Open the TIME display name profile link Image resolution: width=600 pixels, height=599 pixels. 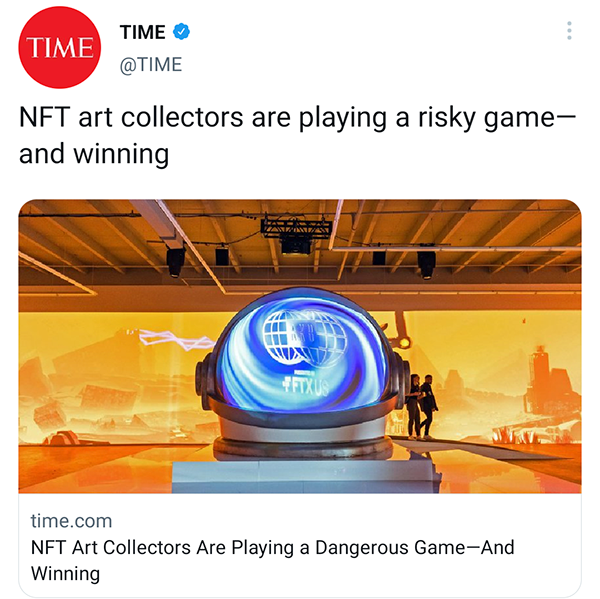142,32
